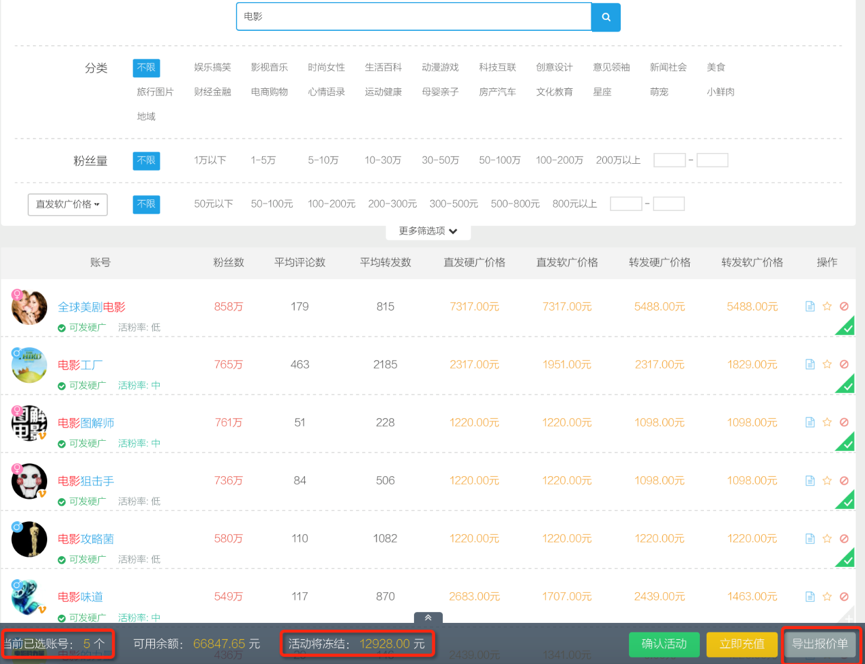This screenshot has height=664, width=865.
Task: Expand 更多筛选项 filter options
Action: pyautogui.click(x=428, y=231)
